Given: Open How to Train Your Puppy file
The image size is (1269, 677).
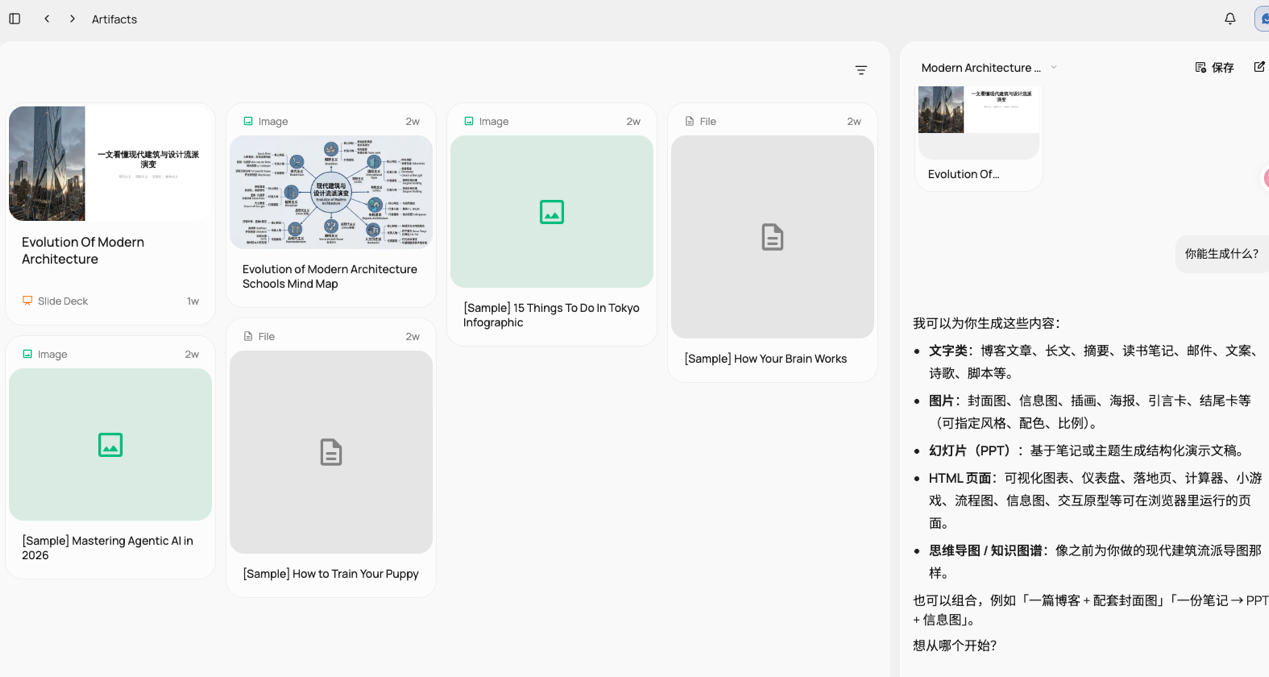Looking at the screenshot, I should [x=331, y=458].
